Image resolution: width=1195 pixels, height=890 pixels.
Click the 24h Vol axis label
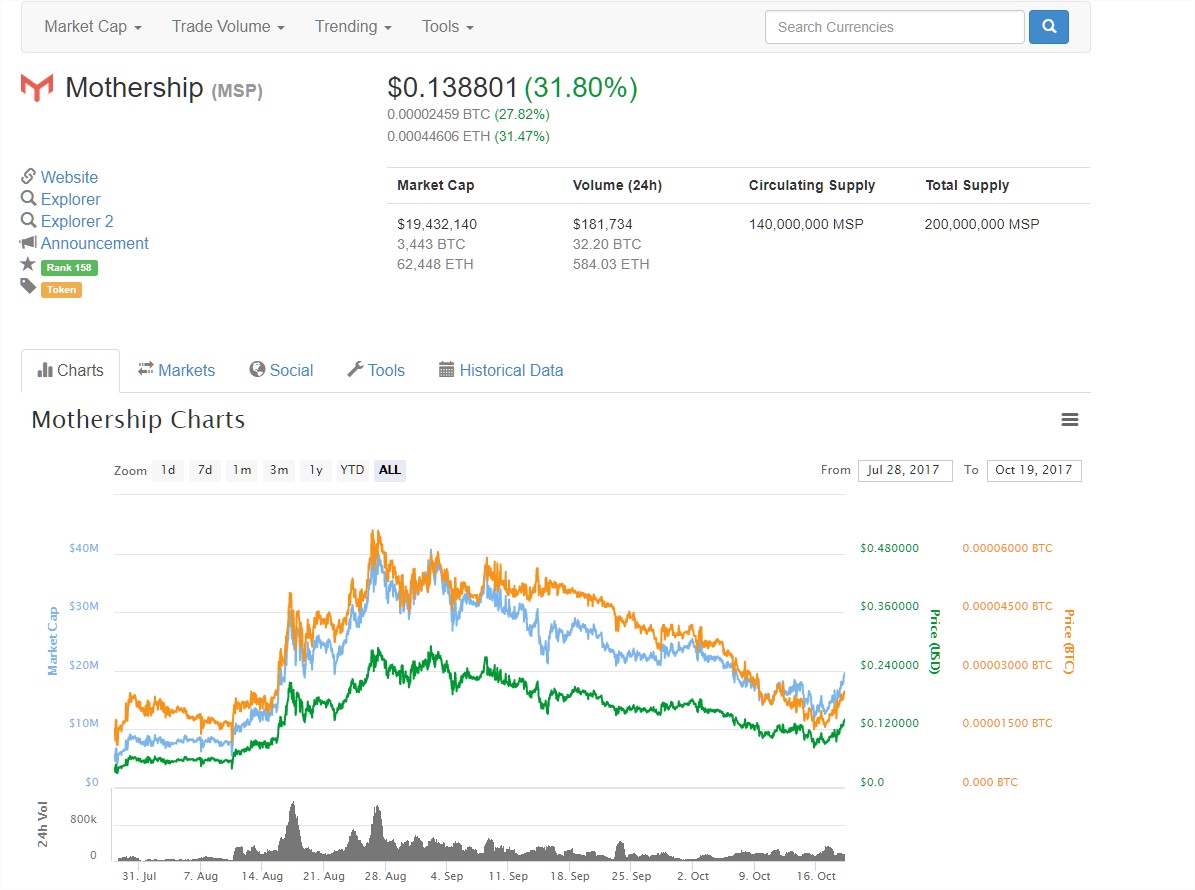coord(43,824)
